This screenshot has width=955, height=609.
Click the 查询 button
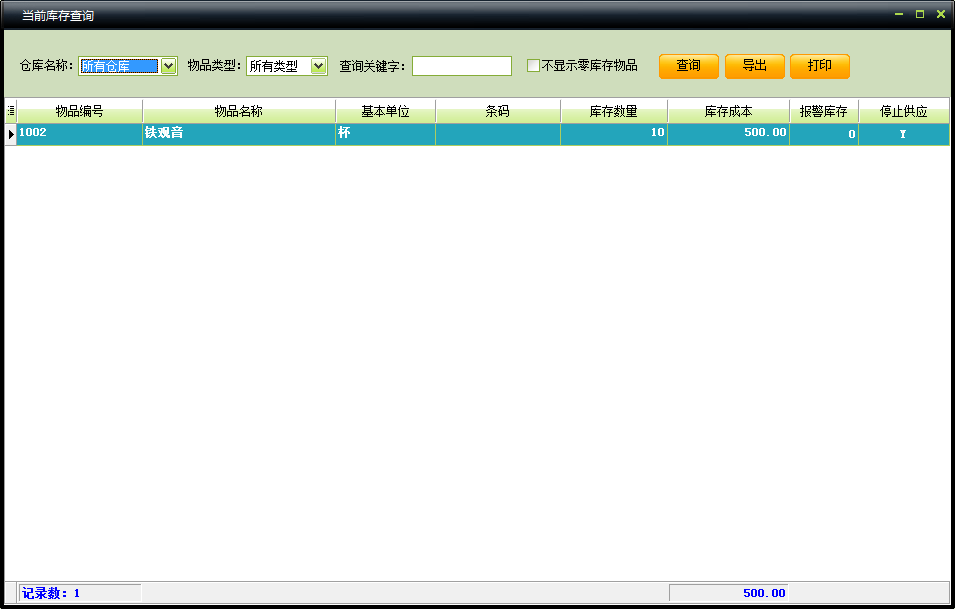(x=689, y=66)
